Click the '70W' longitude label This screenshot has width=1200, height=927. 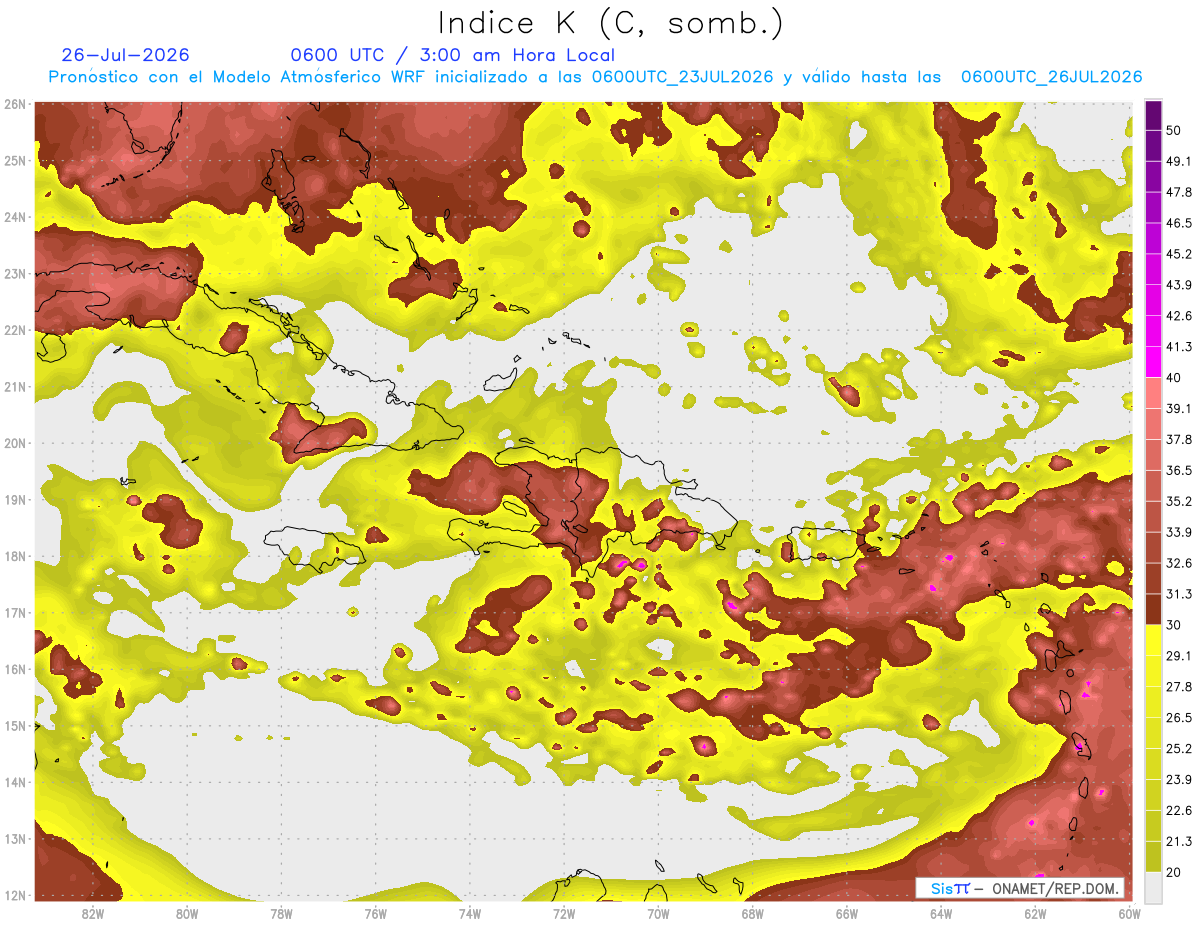[x=658, y=915]
